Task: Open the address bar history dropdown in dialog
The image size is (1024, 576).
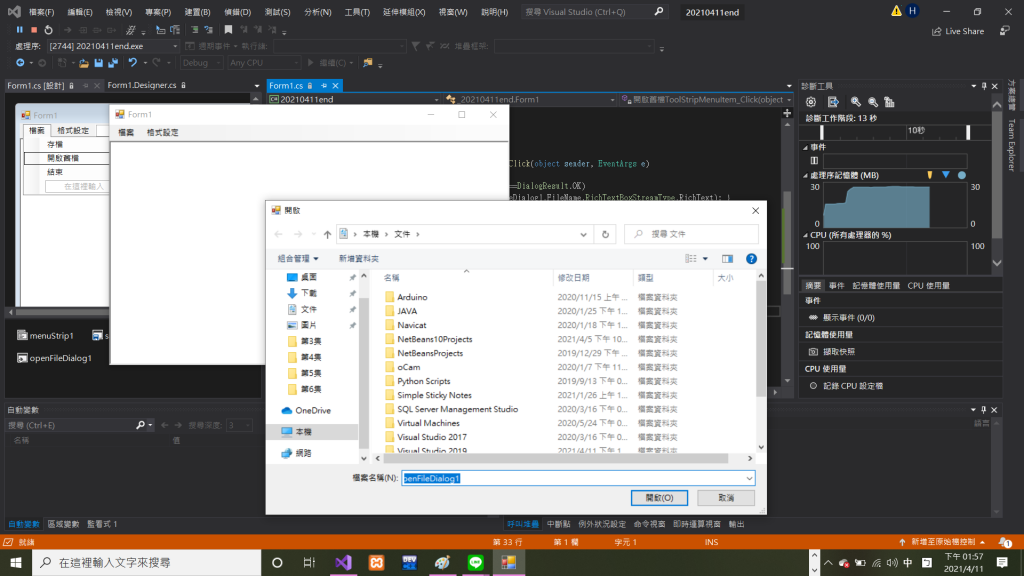Action: click(583, 234)
